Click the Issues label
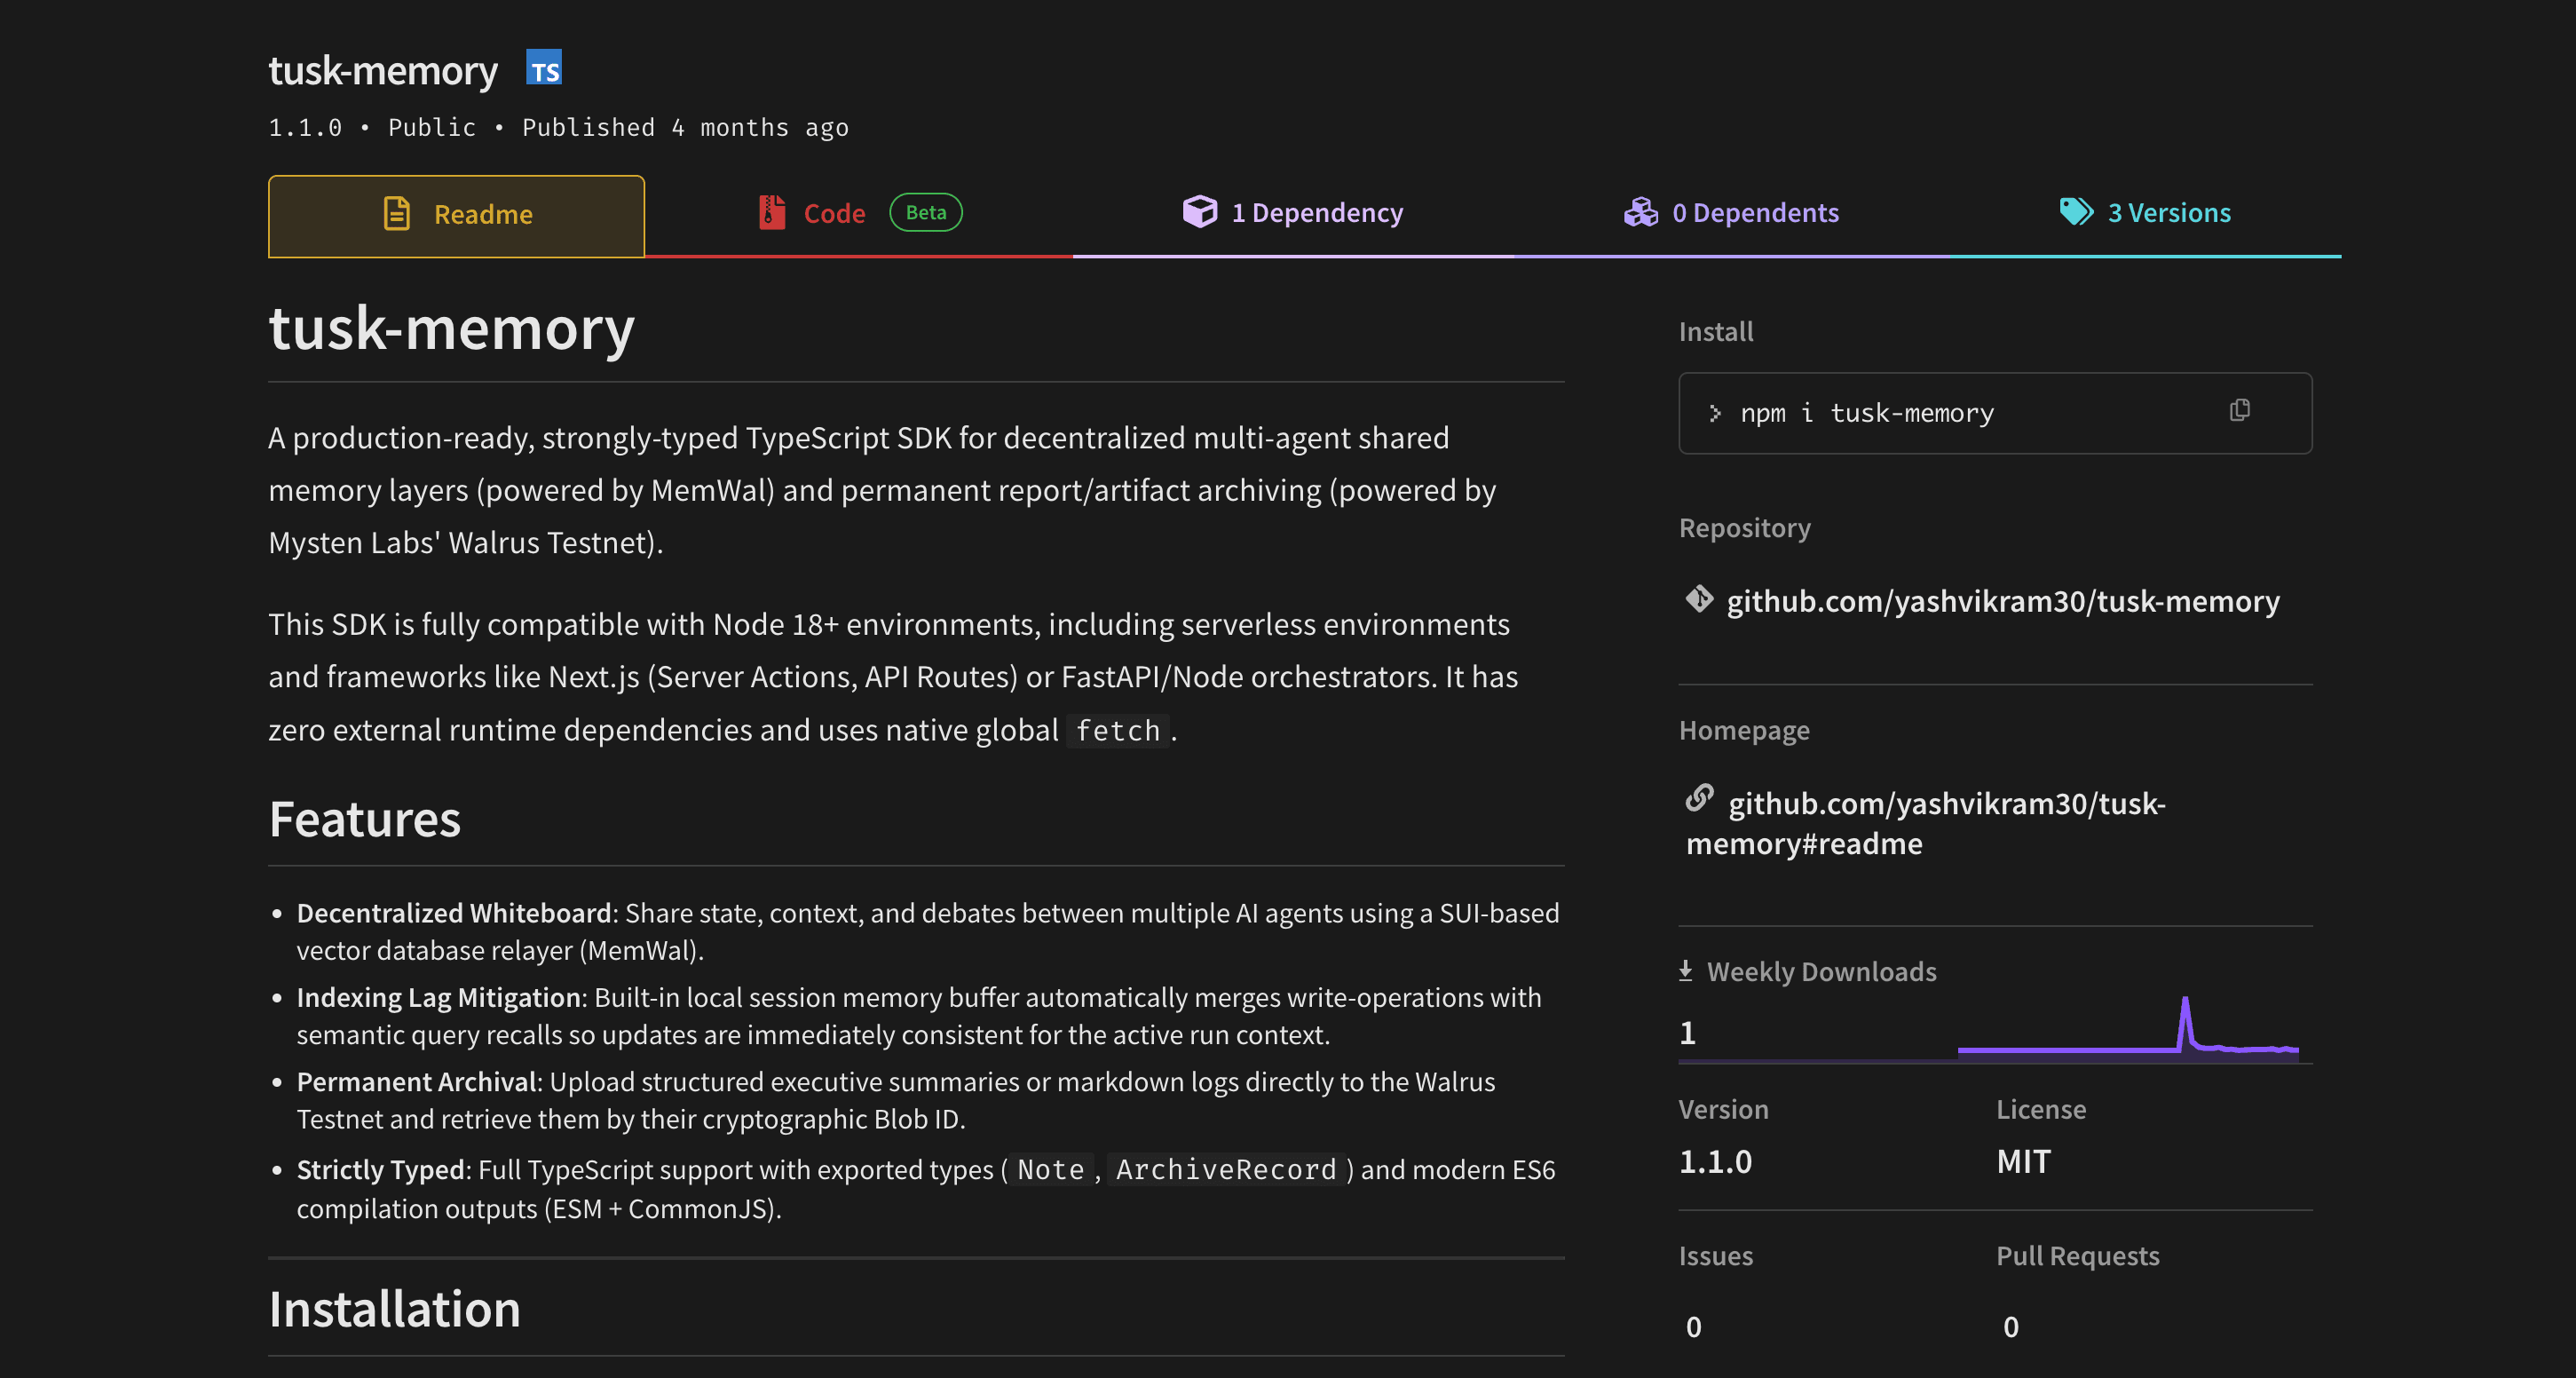Screen dimensions: 2576x1378 1715,1255
